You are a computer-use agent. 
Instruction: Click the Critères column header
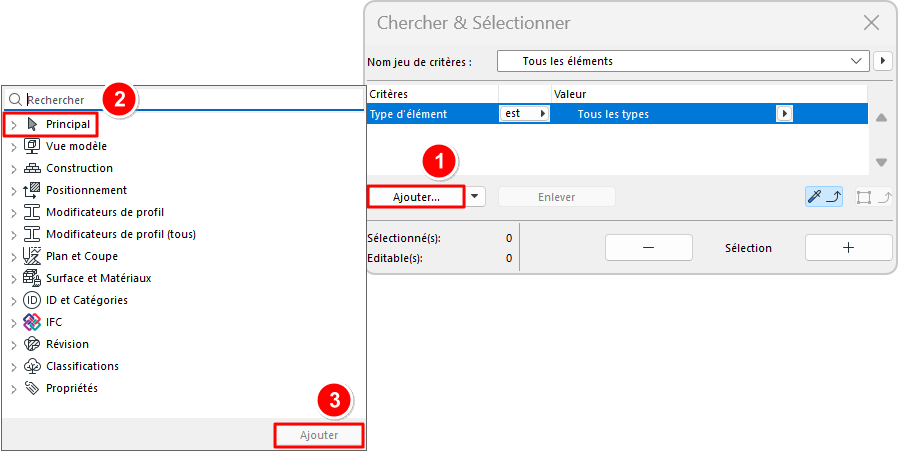pos(432,94)
